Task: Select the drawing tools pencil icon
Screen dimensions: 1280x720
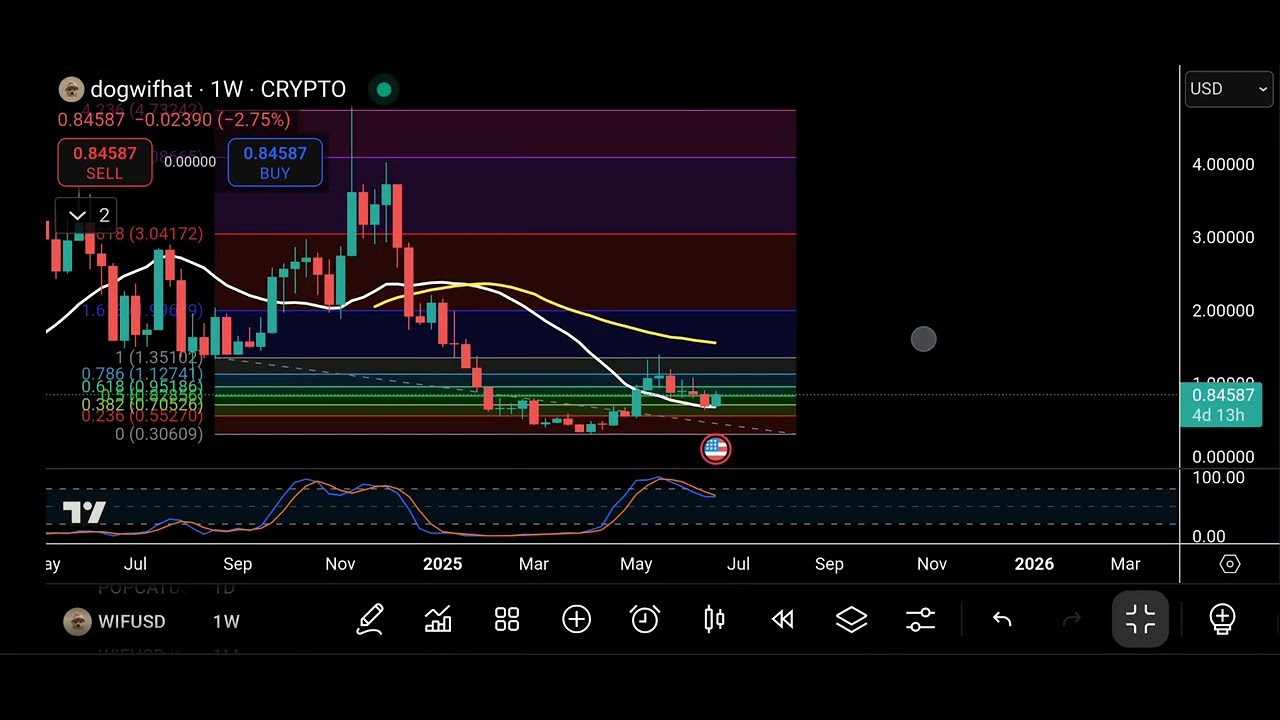Action: tap(371, 620)
